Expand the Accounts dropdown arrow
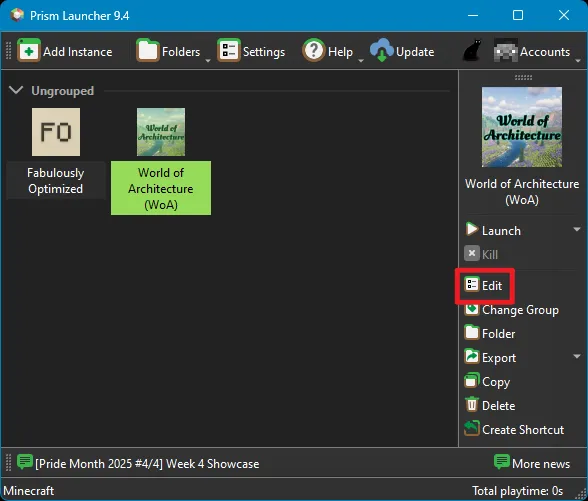 pyautogui.click(x=578, y=60)
